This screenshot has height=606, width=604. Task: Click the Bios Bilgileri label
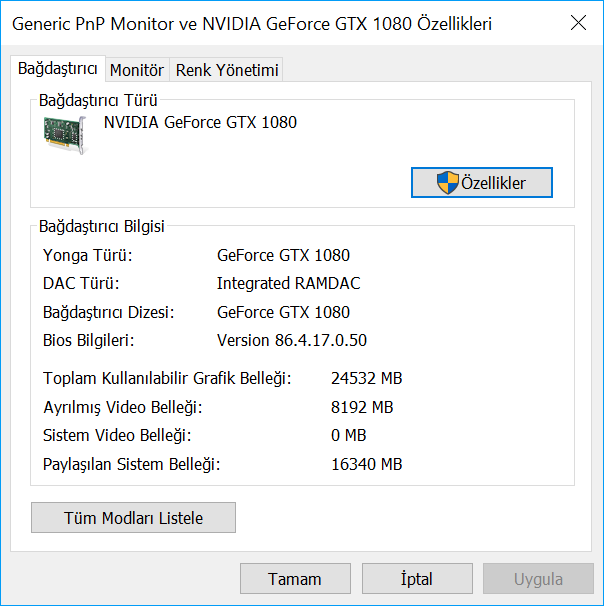coord(88,340)
